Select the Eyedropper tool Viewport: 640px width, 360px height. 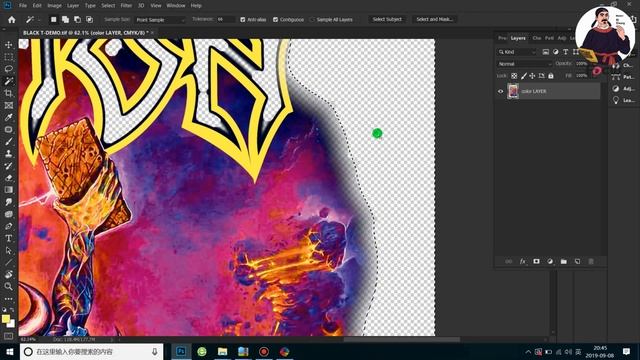pos(9,118)
